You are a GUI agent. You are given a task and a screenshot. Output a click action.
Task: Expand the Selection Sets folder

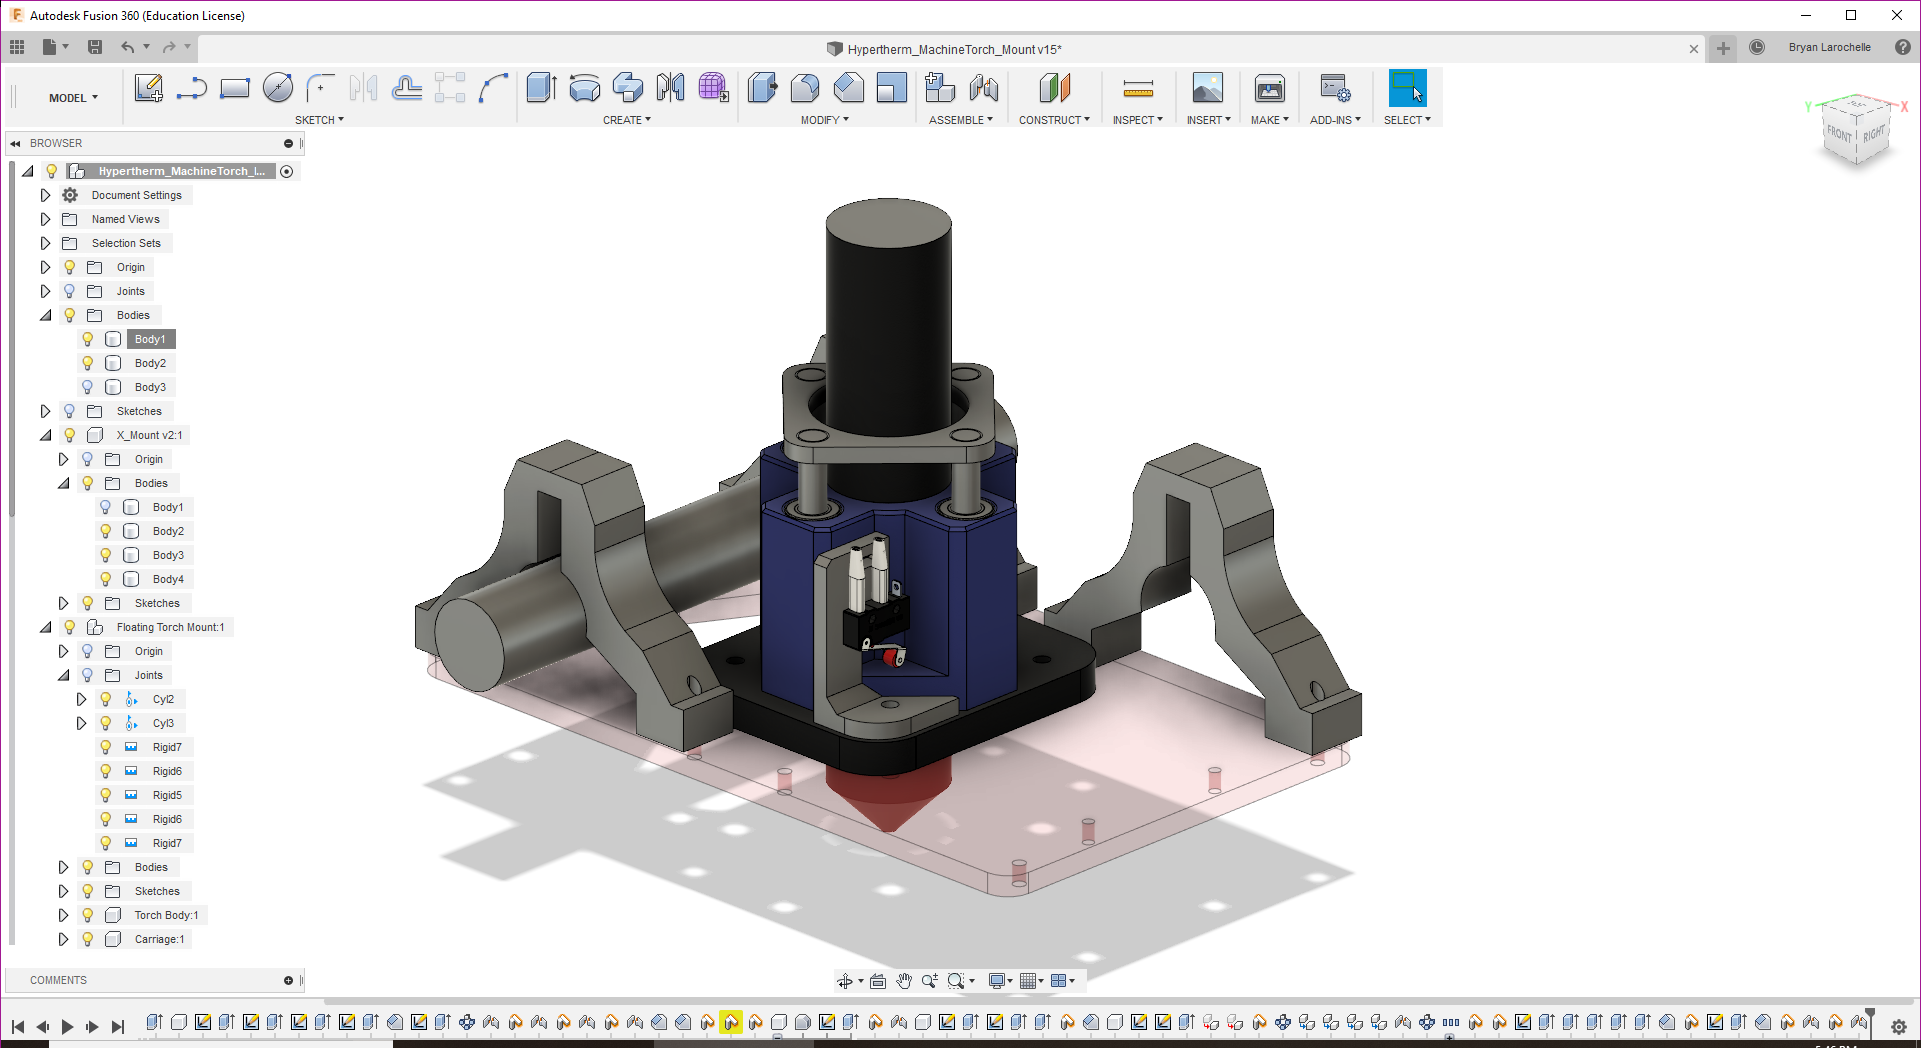click(x=45, y=243)
